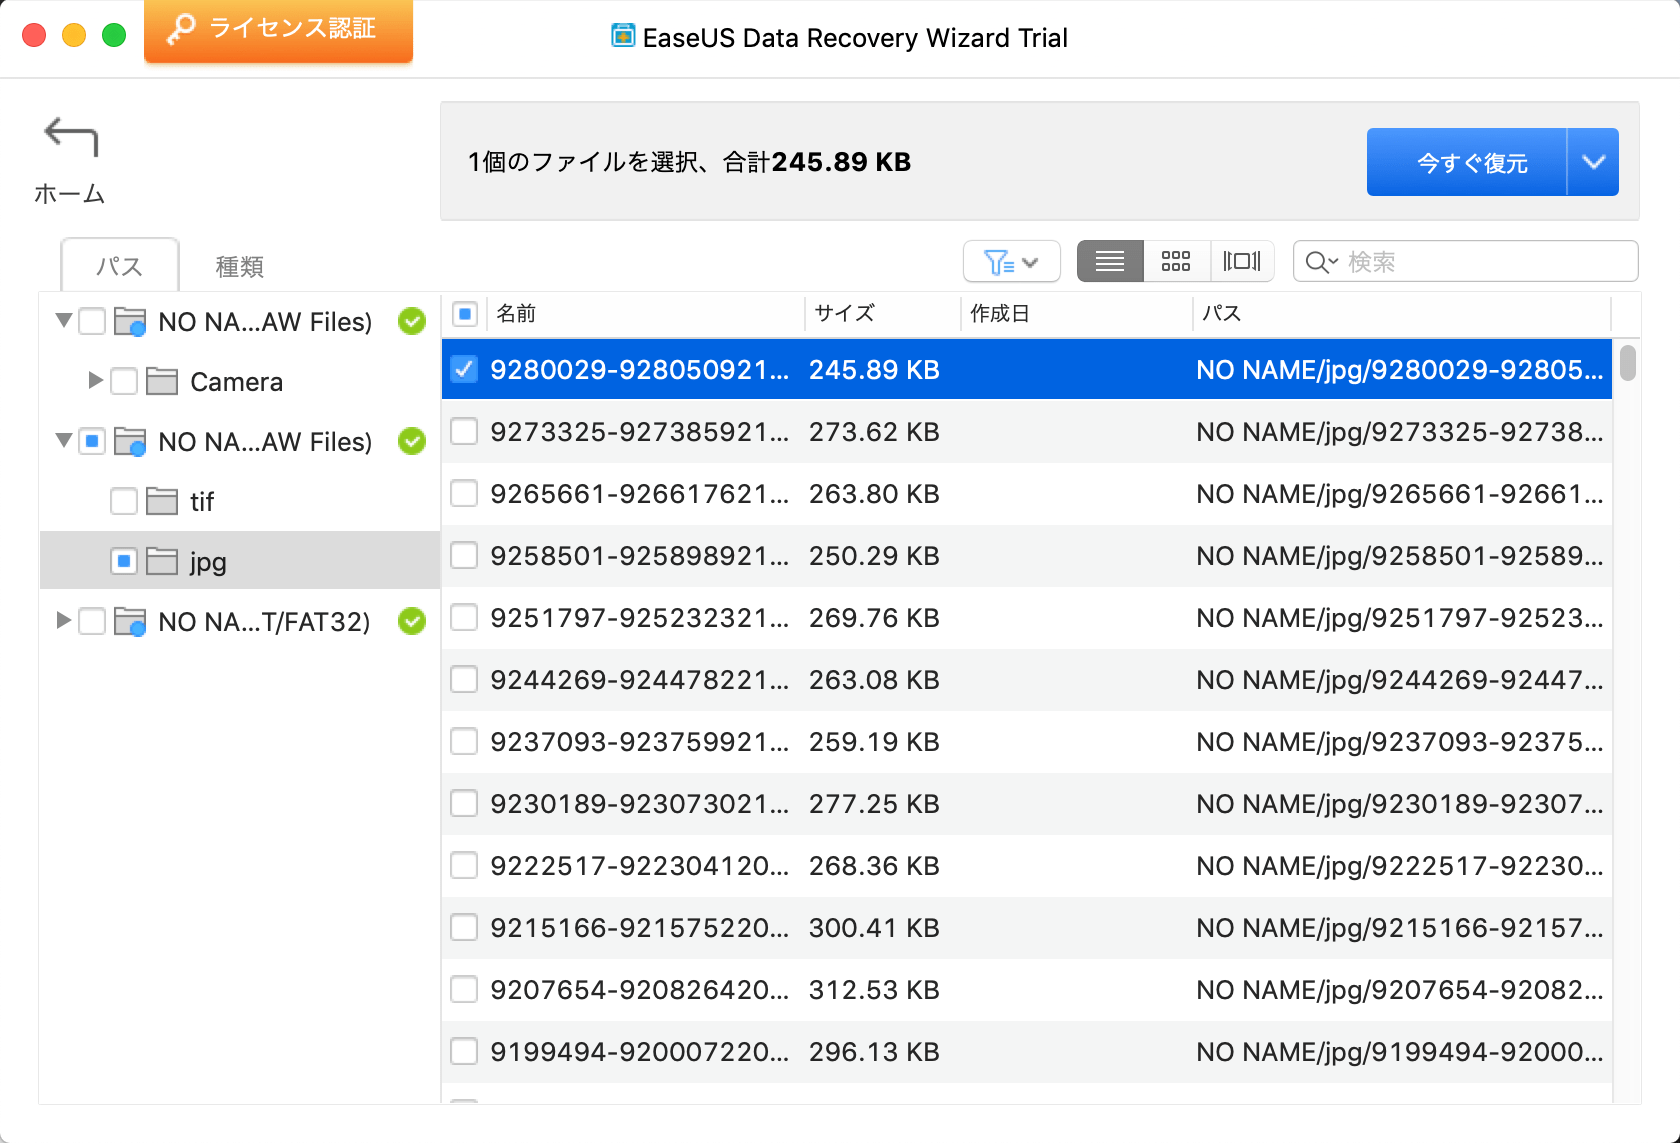
Task: Click green check badge beside NO NA...T/FAT32)
Action: coord(412,621)
